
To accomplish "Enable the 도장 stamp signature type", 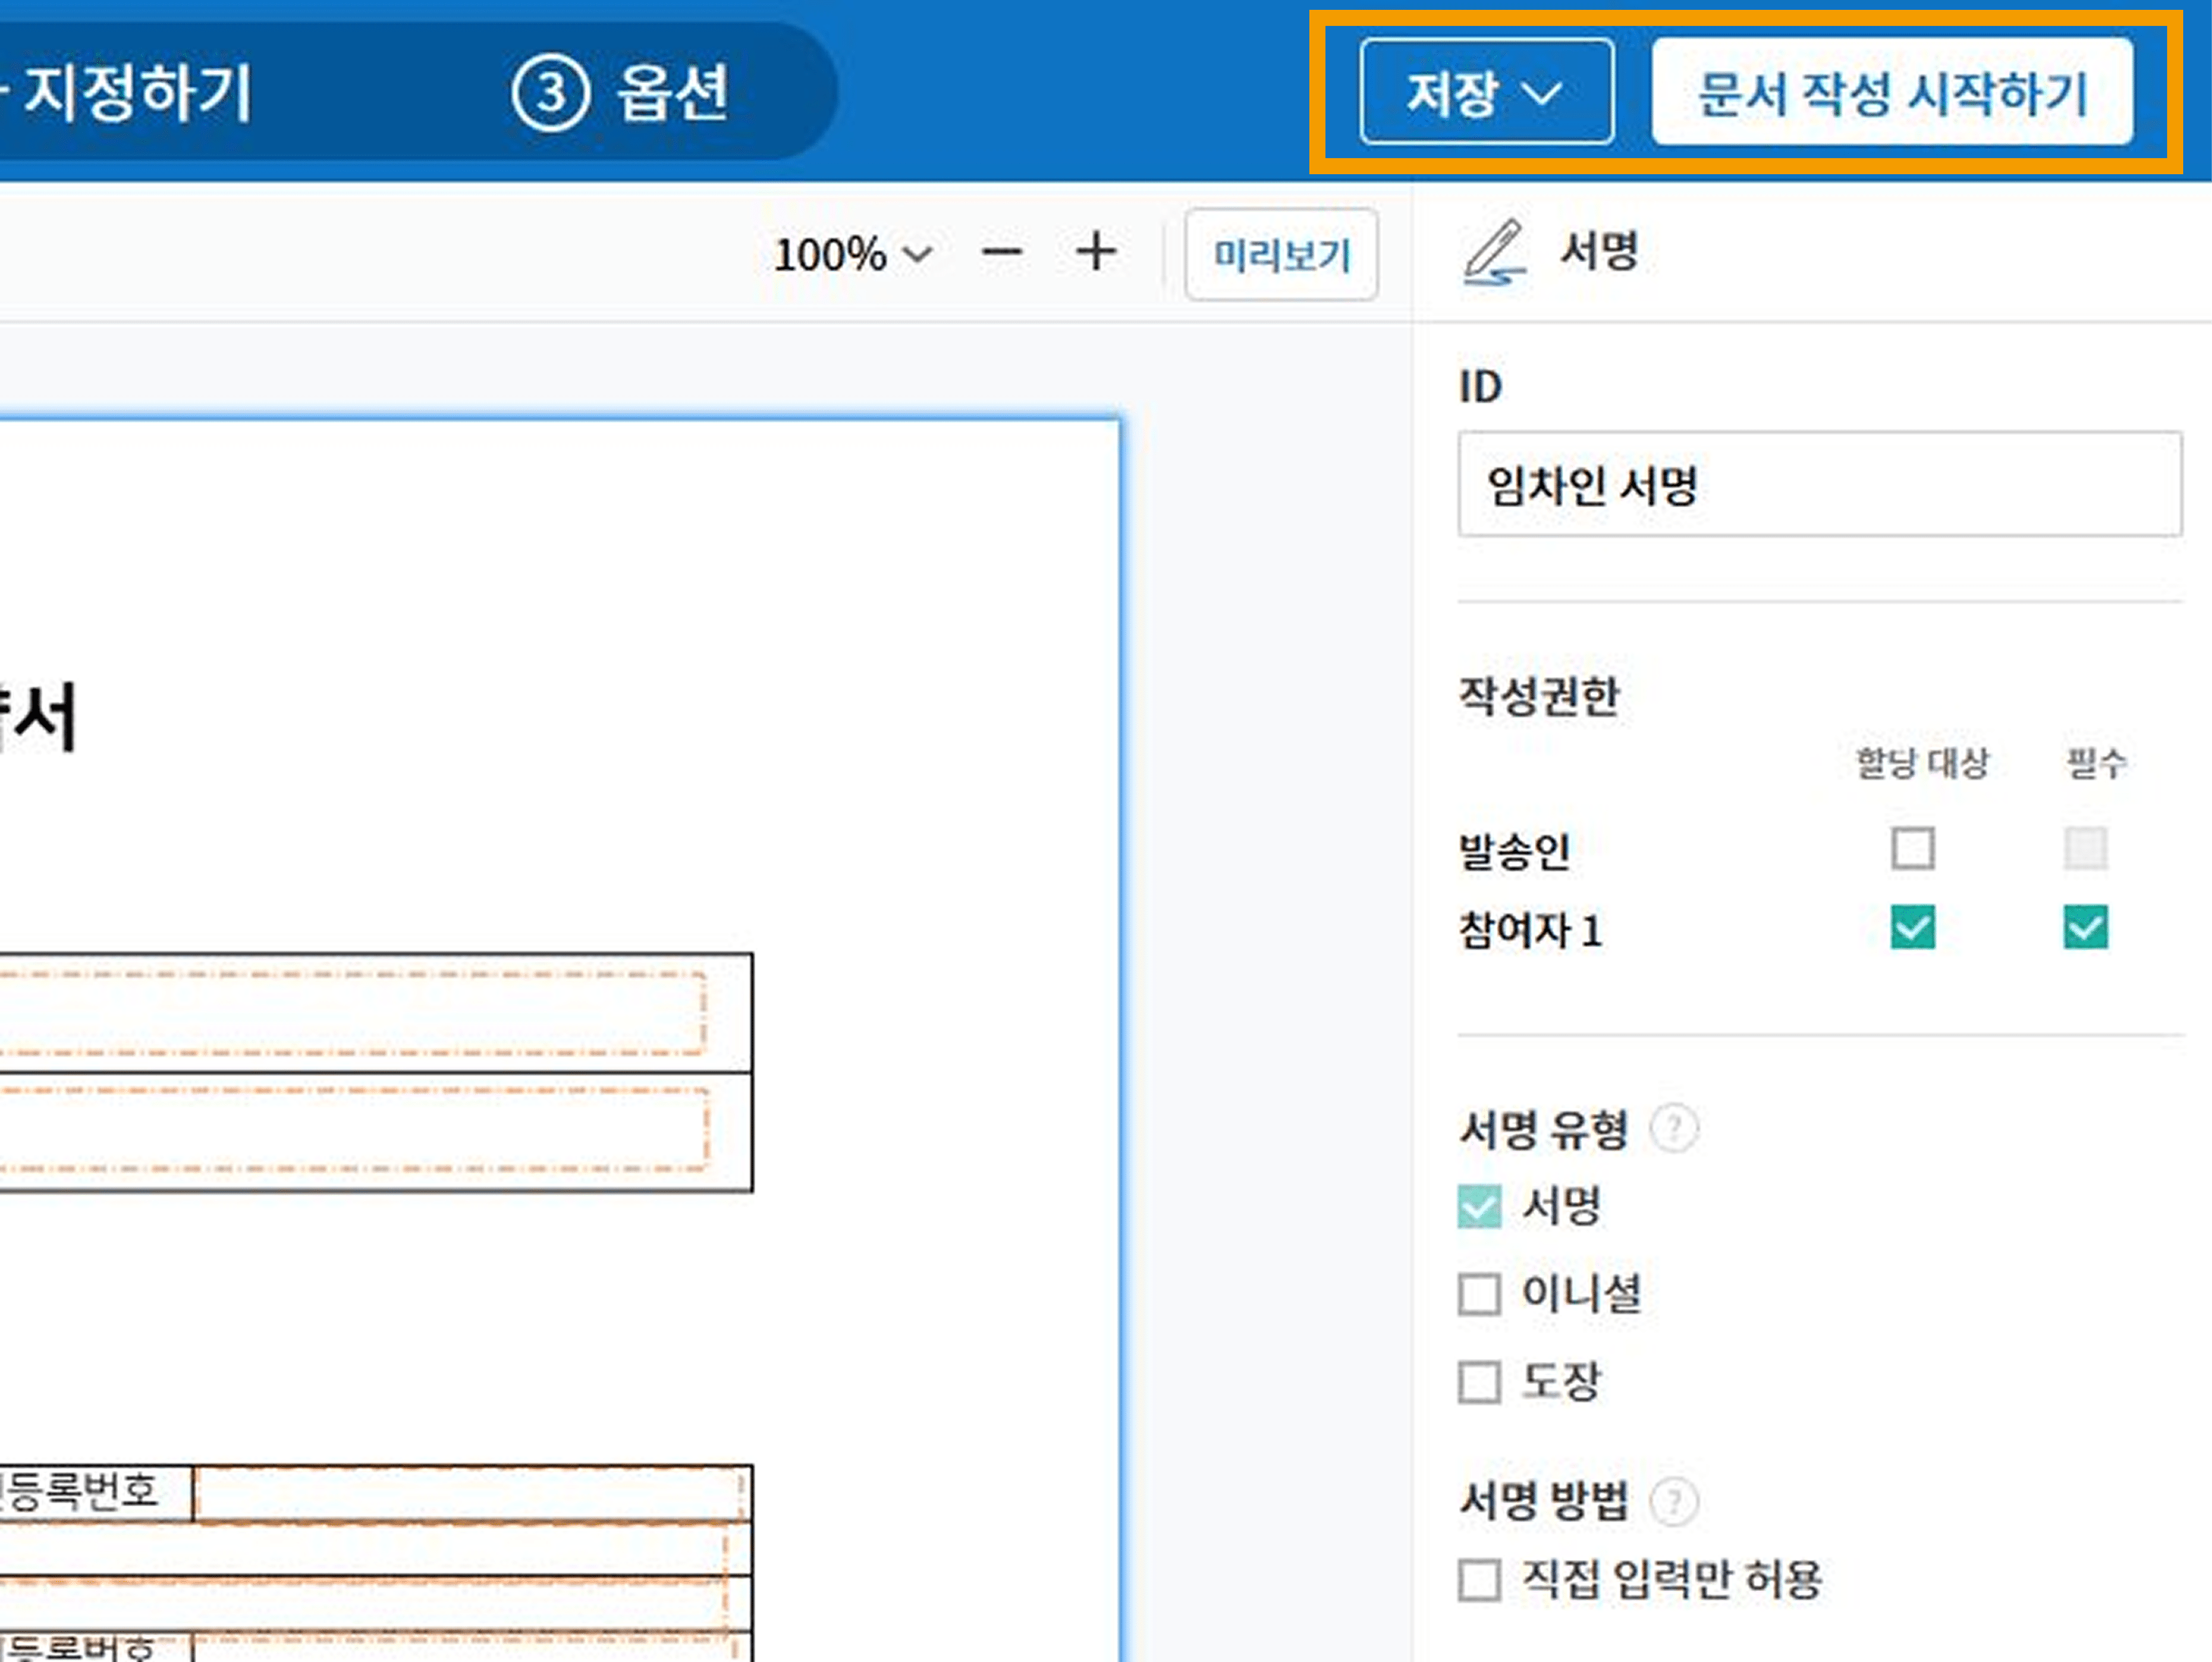I will pos(1479,1382).
